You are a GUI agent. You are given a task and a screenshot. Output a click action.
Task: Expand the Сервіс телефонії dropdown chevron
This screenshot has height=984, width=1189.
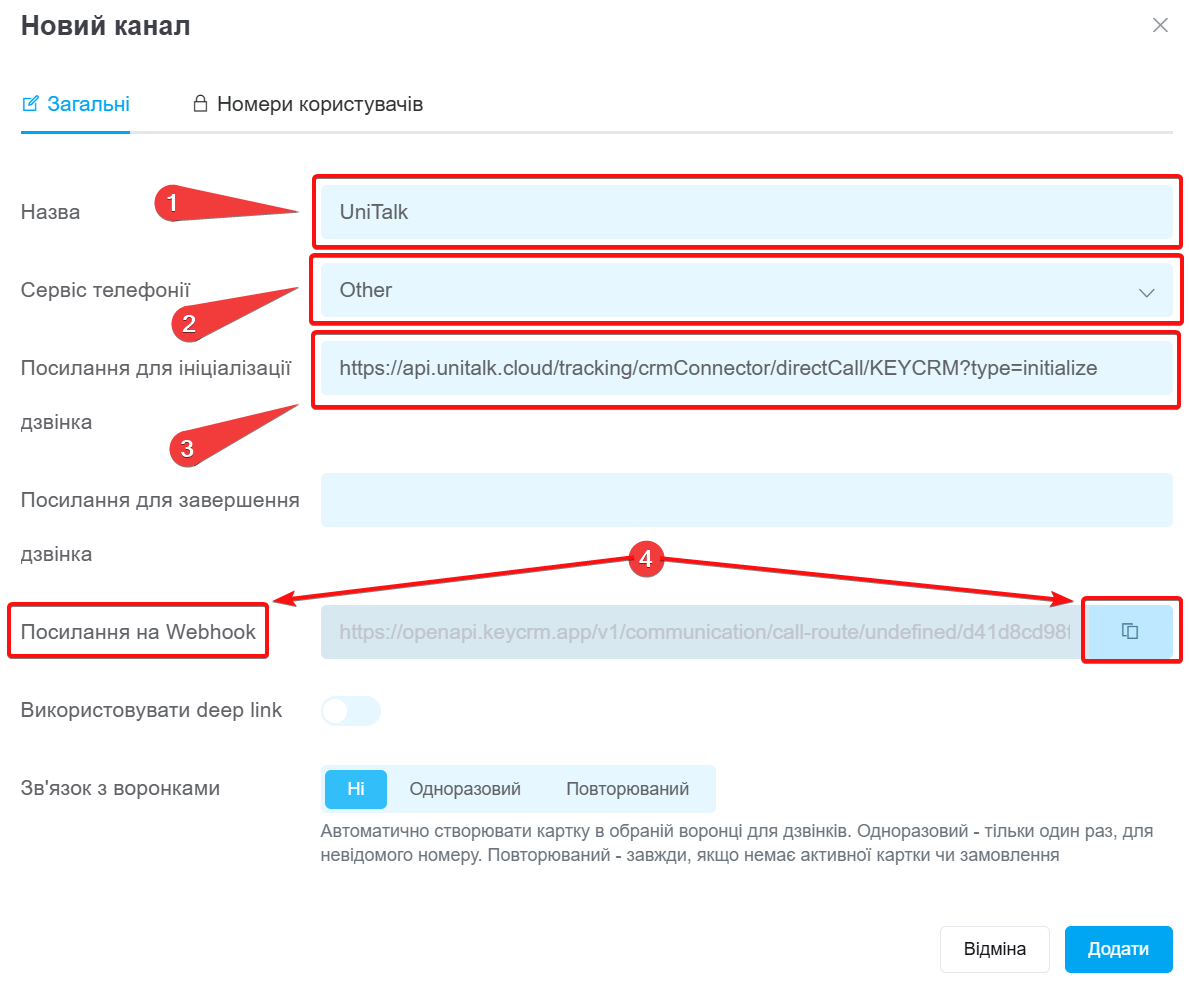click(1146, 293)
